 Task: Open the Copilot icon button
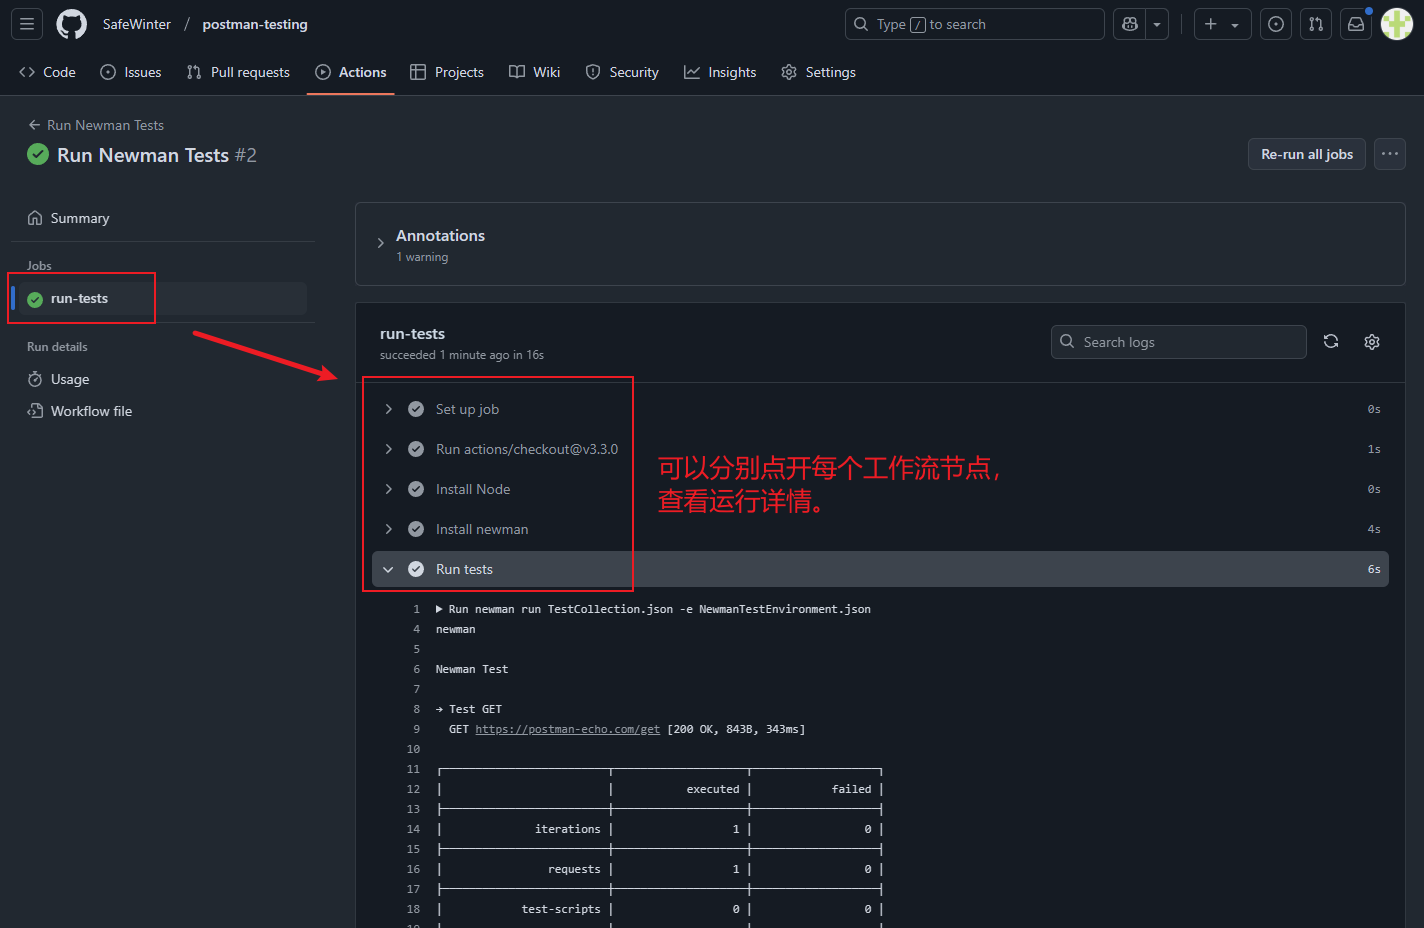1130,24
